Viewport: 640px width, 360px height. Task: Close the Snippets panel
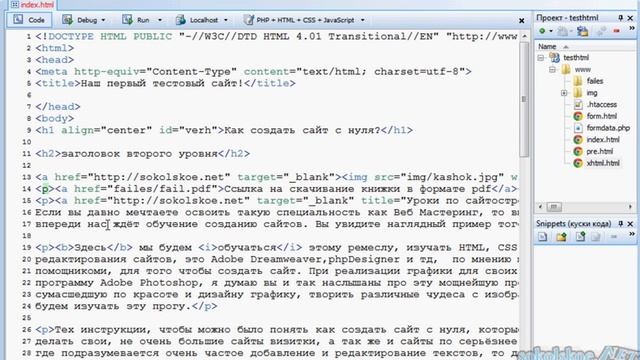tap(630, 224)
